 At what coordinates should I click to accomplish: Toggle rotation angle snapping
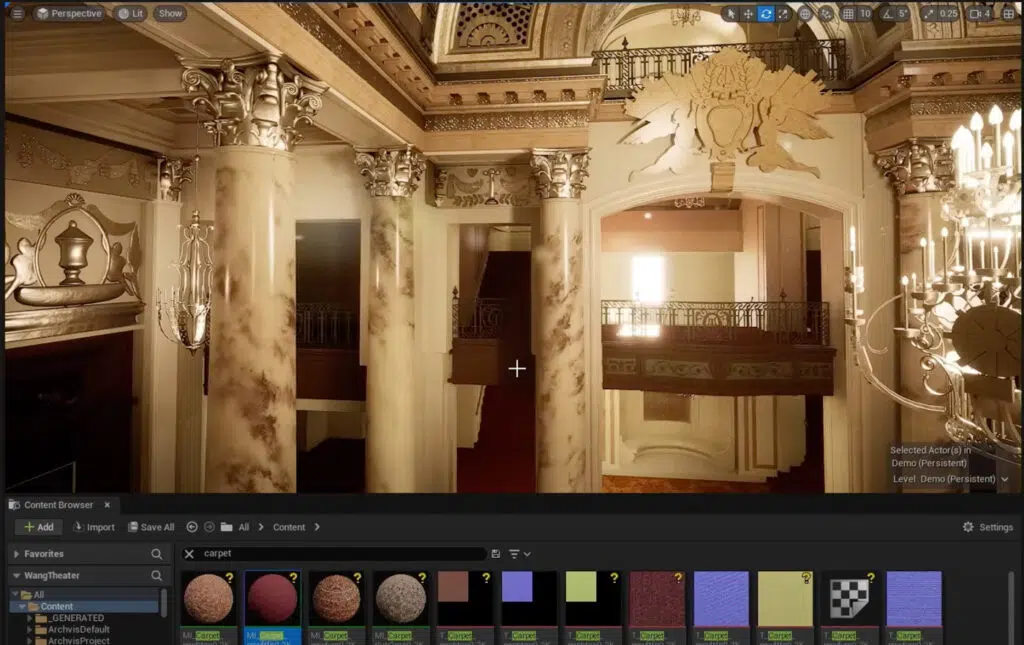click(886, 14)
